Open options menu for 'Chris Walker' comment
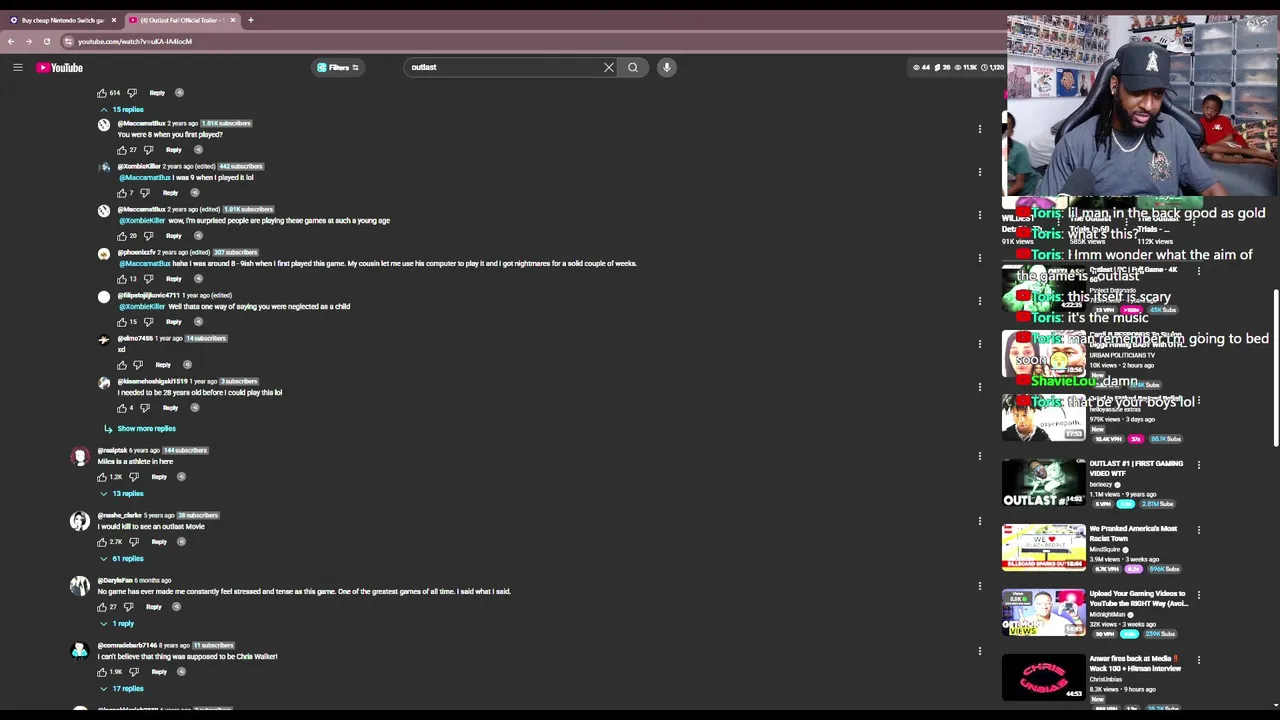This screenshot has height=720, width=1280. click(x=980, y=651)
